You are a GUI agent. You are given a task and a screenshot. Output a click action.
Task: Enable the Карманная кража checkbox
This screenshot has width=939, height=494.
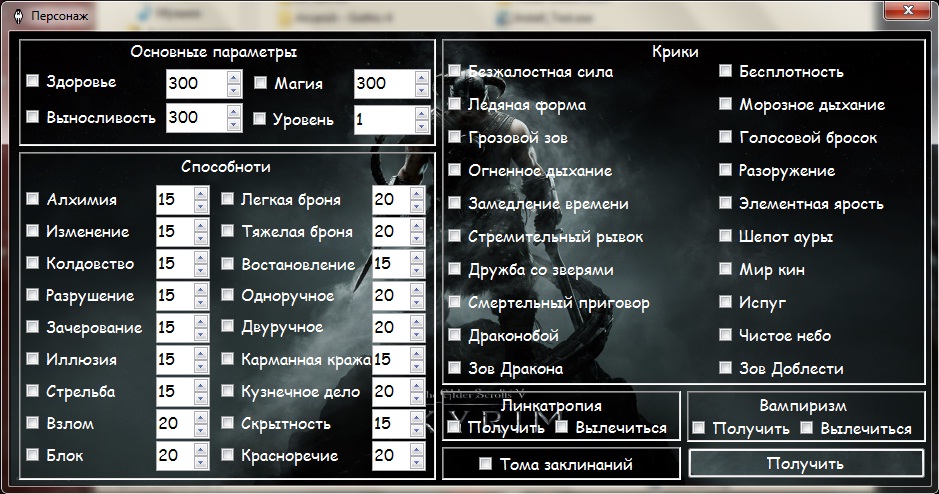[x=228, y=358]
